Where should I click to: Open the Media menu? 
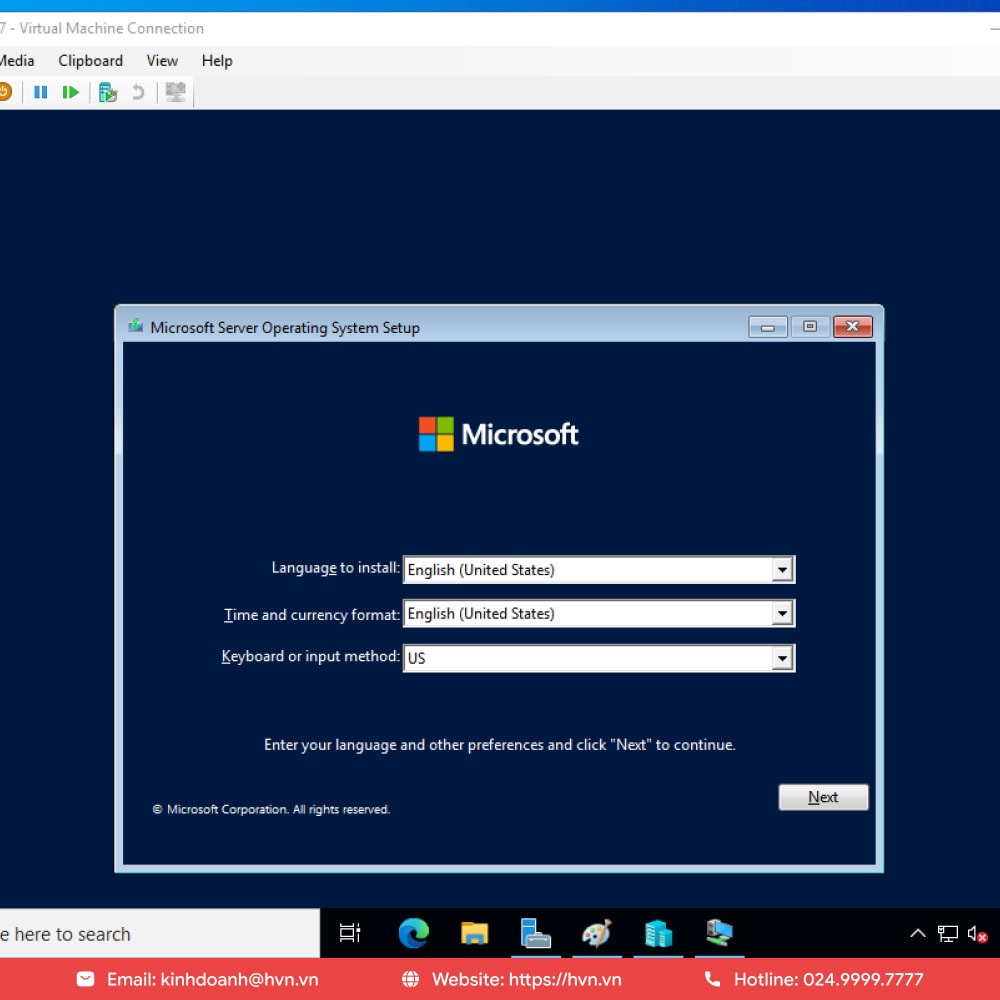tap(17, 61)
